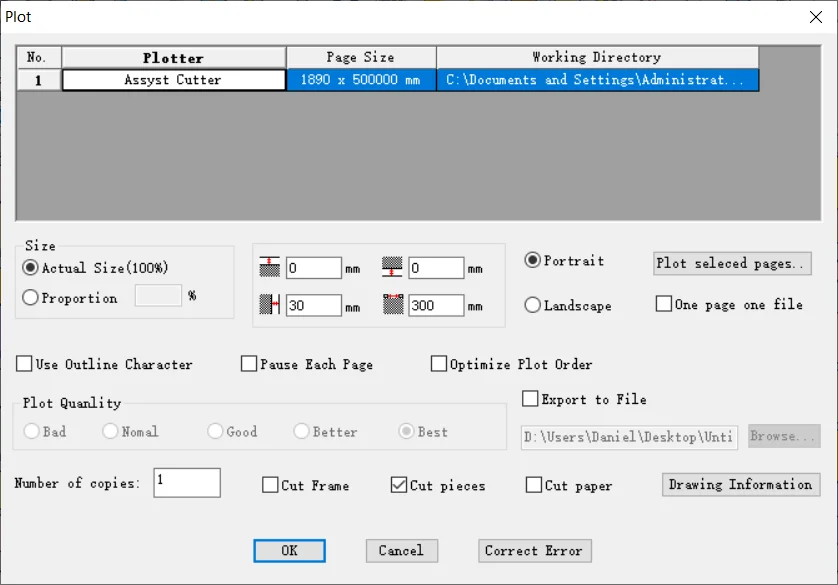Click Plot selected pages
This screenshot has width=838, height=585.
click(x=731, y=263)
